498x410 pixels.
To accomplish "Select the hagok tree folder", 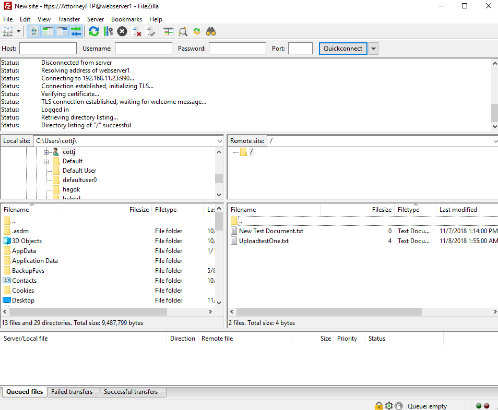I will [71, 189].
